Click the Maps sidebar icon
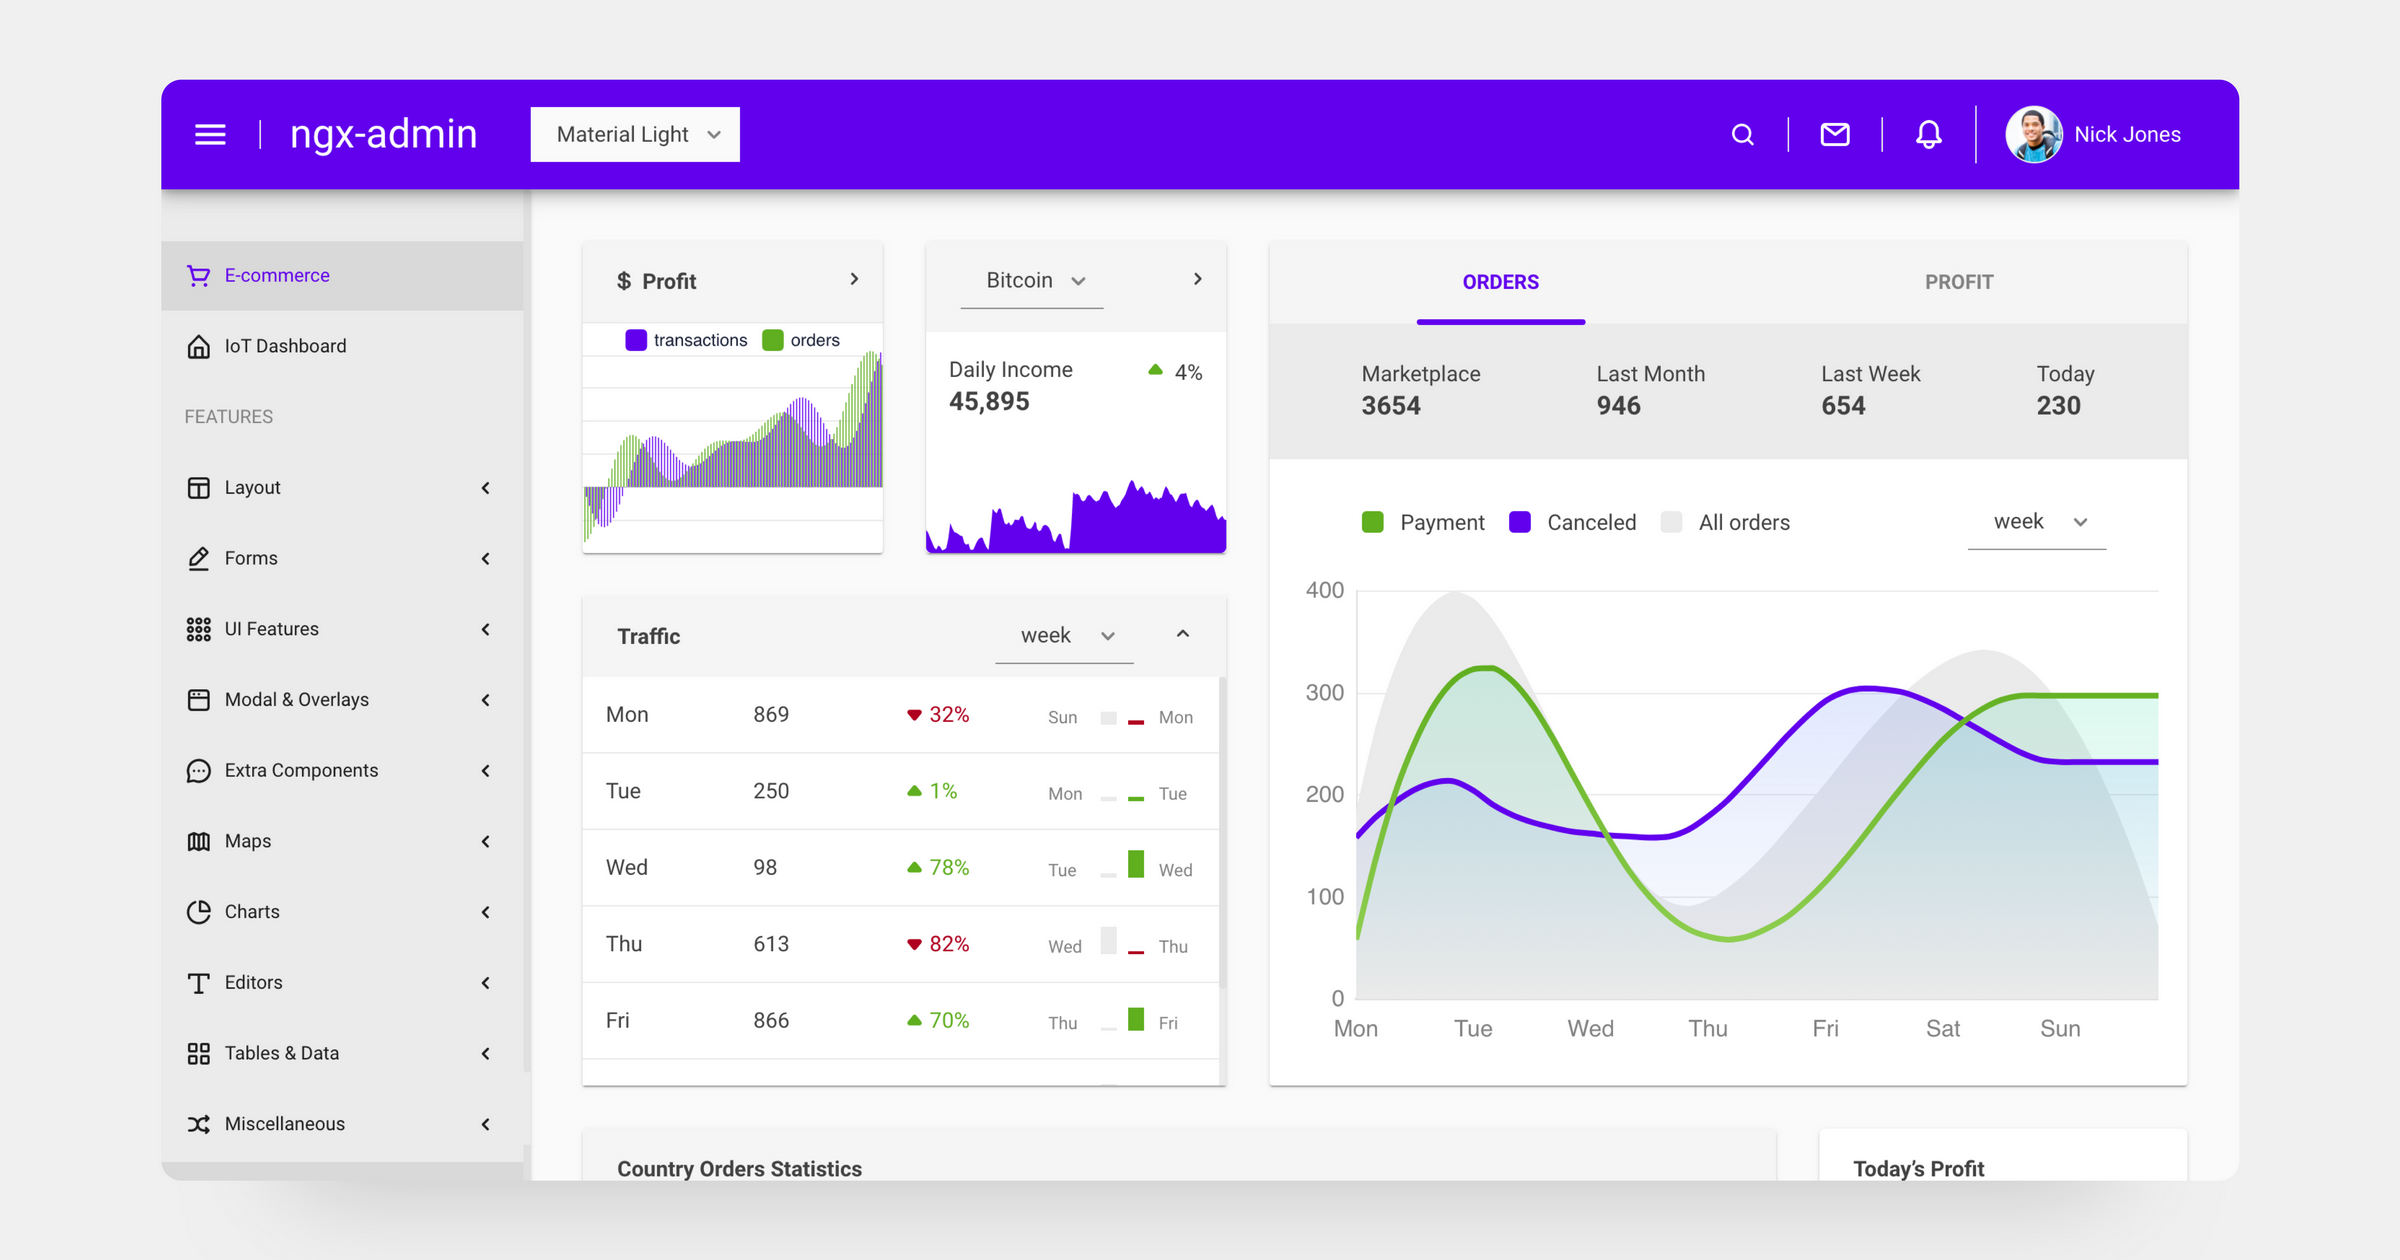 pos(199,841)
